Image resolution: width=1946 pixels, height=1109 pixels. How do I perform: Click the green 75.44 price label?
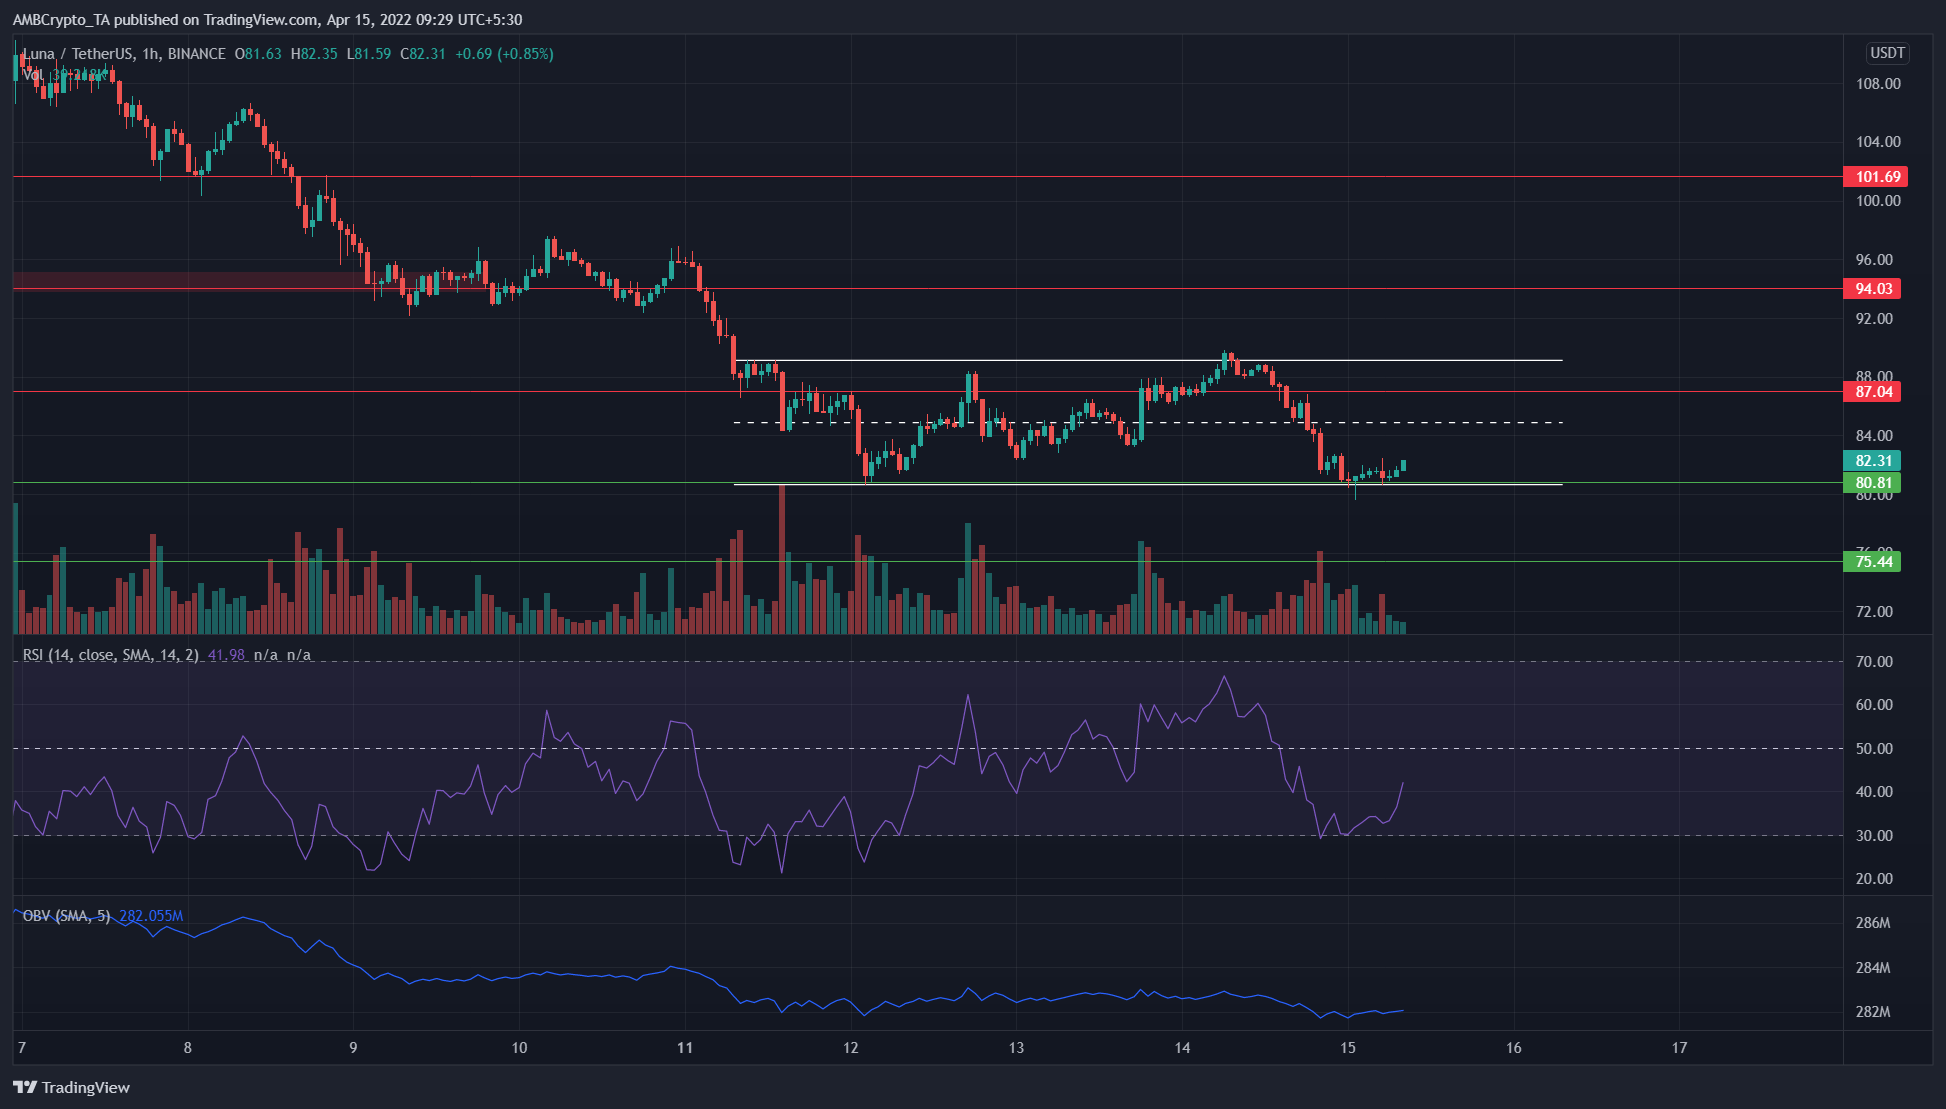coord(1873,562)
